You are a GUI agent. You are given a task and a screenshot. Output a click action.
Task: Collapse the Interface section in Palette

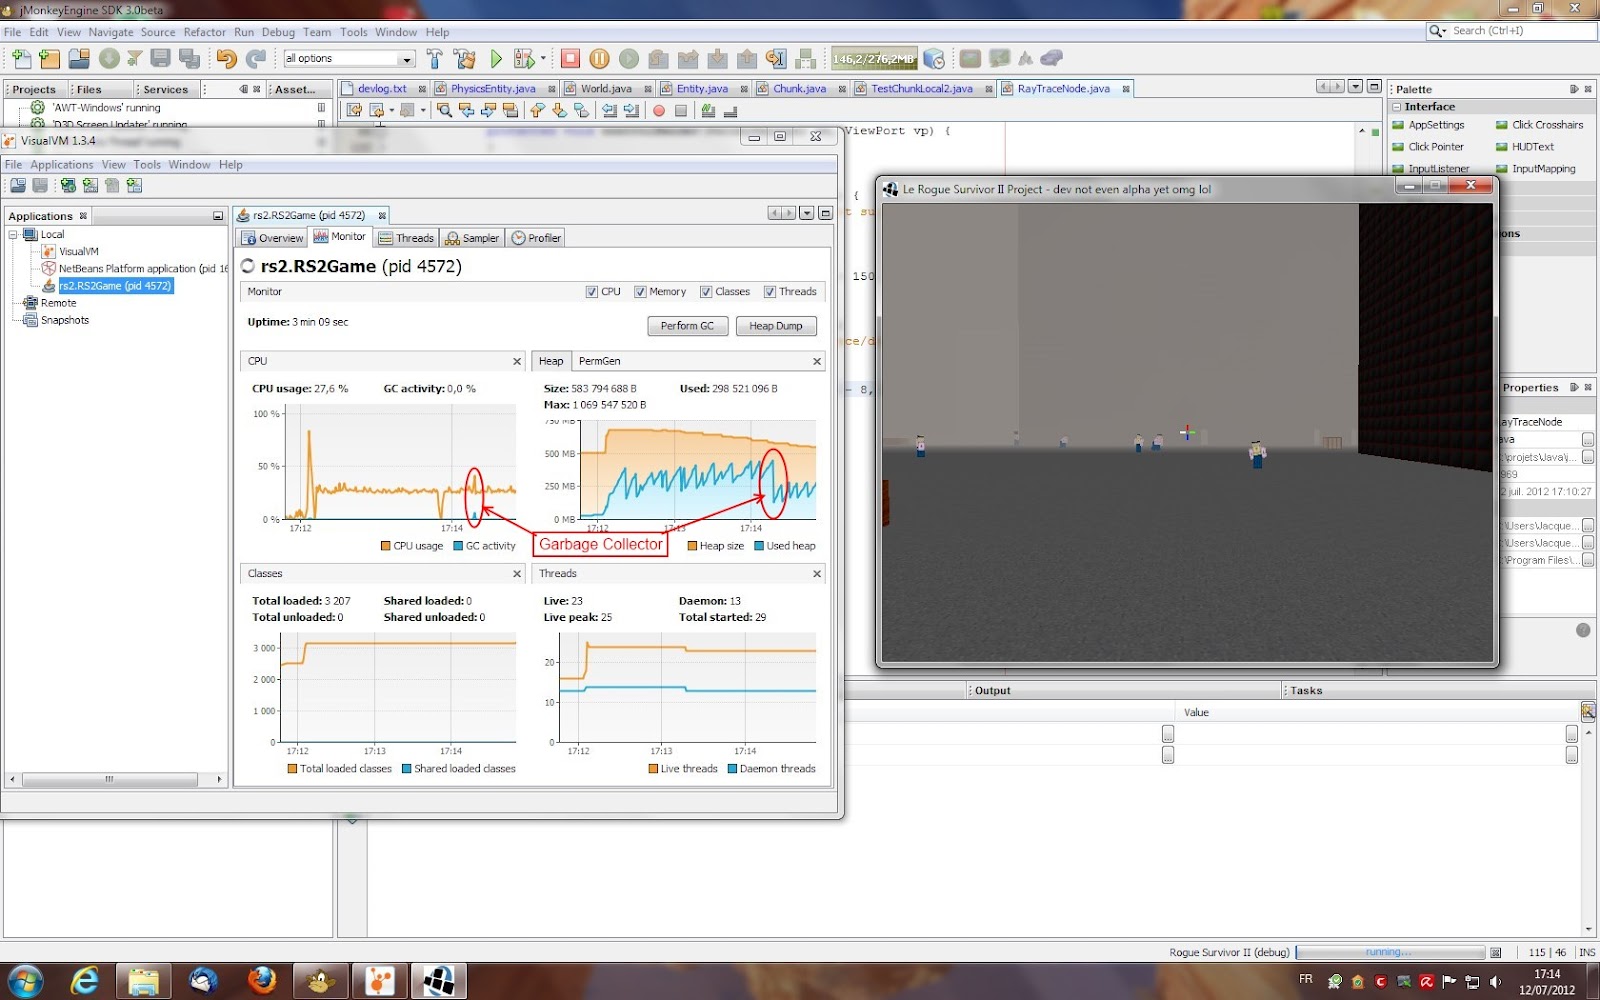click(x=1397, y=107)
